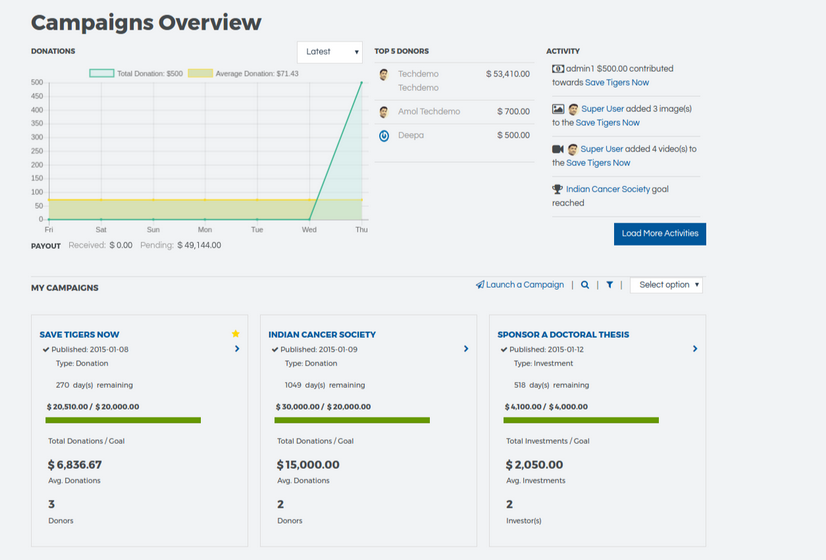The width and height of the screenshot is (826, 560).
Task: Click the trophy icon for goal reached activity
Action: (558, 189)
